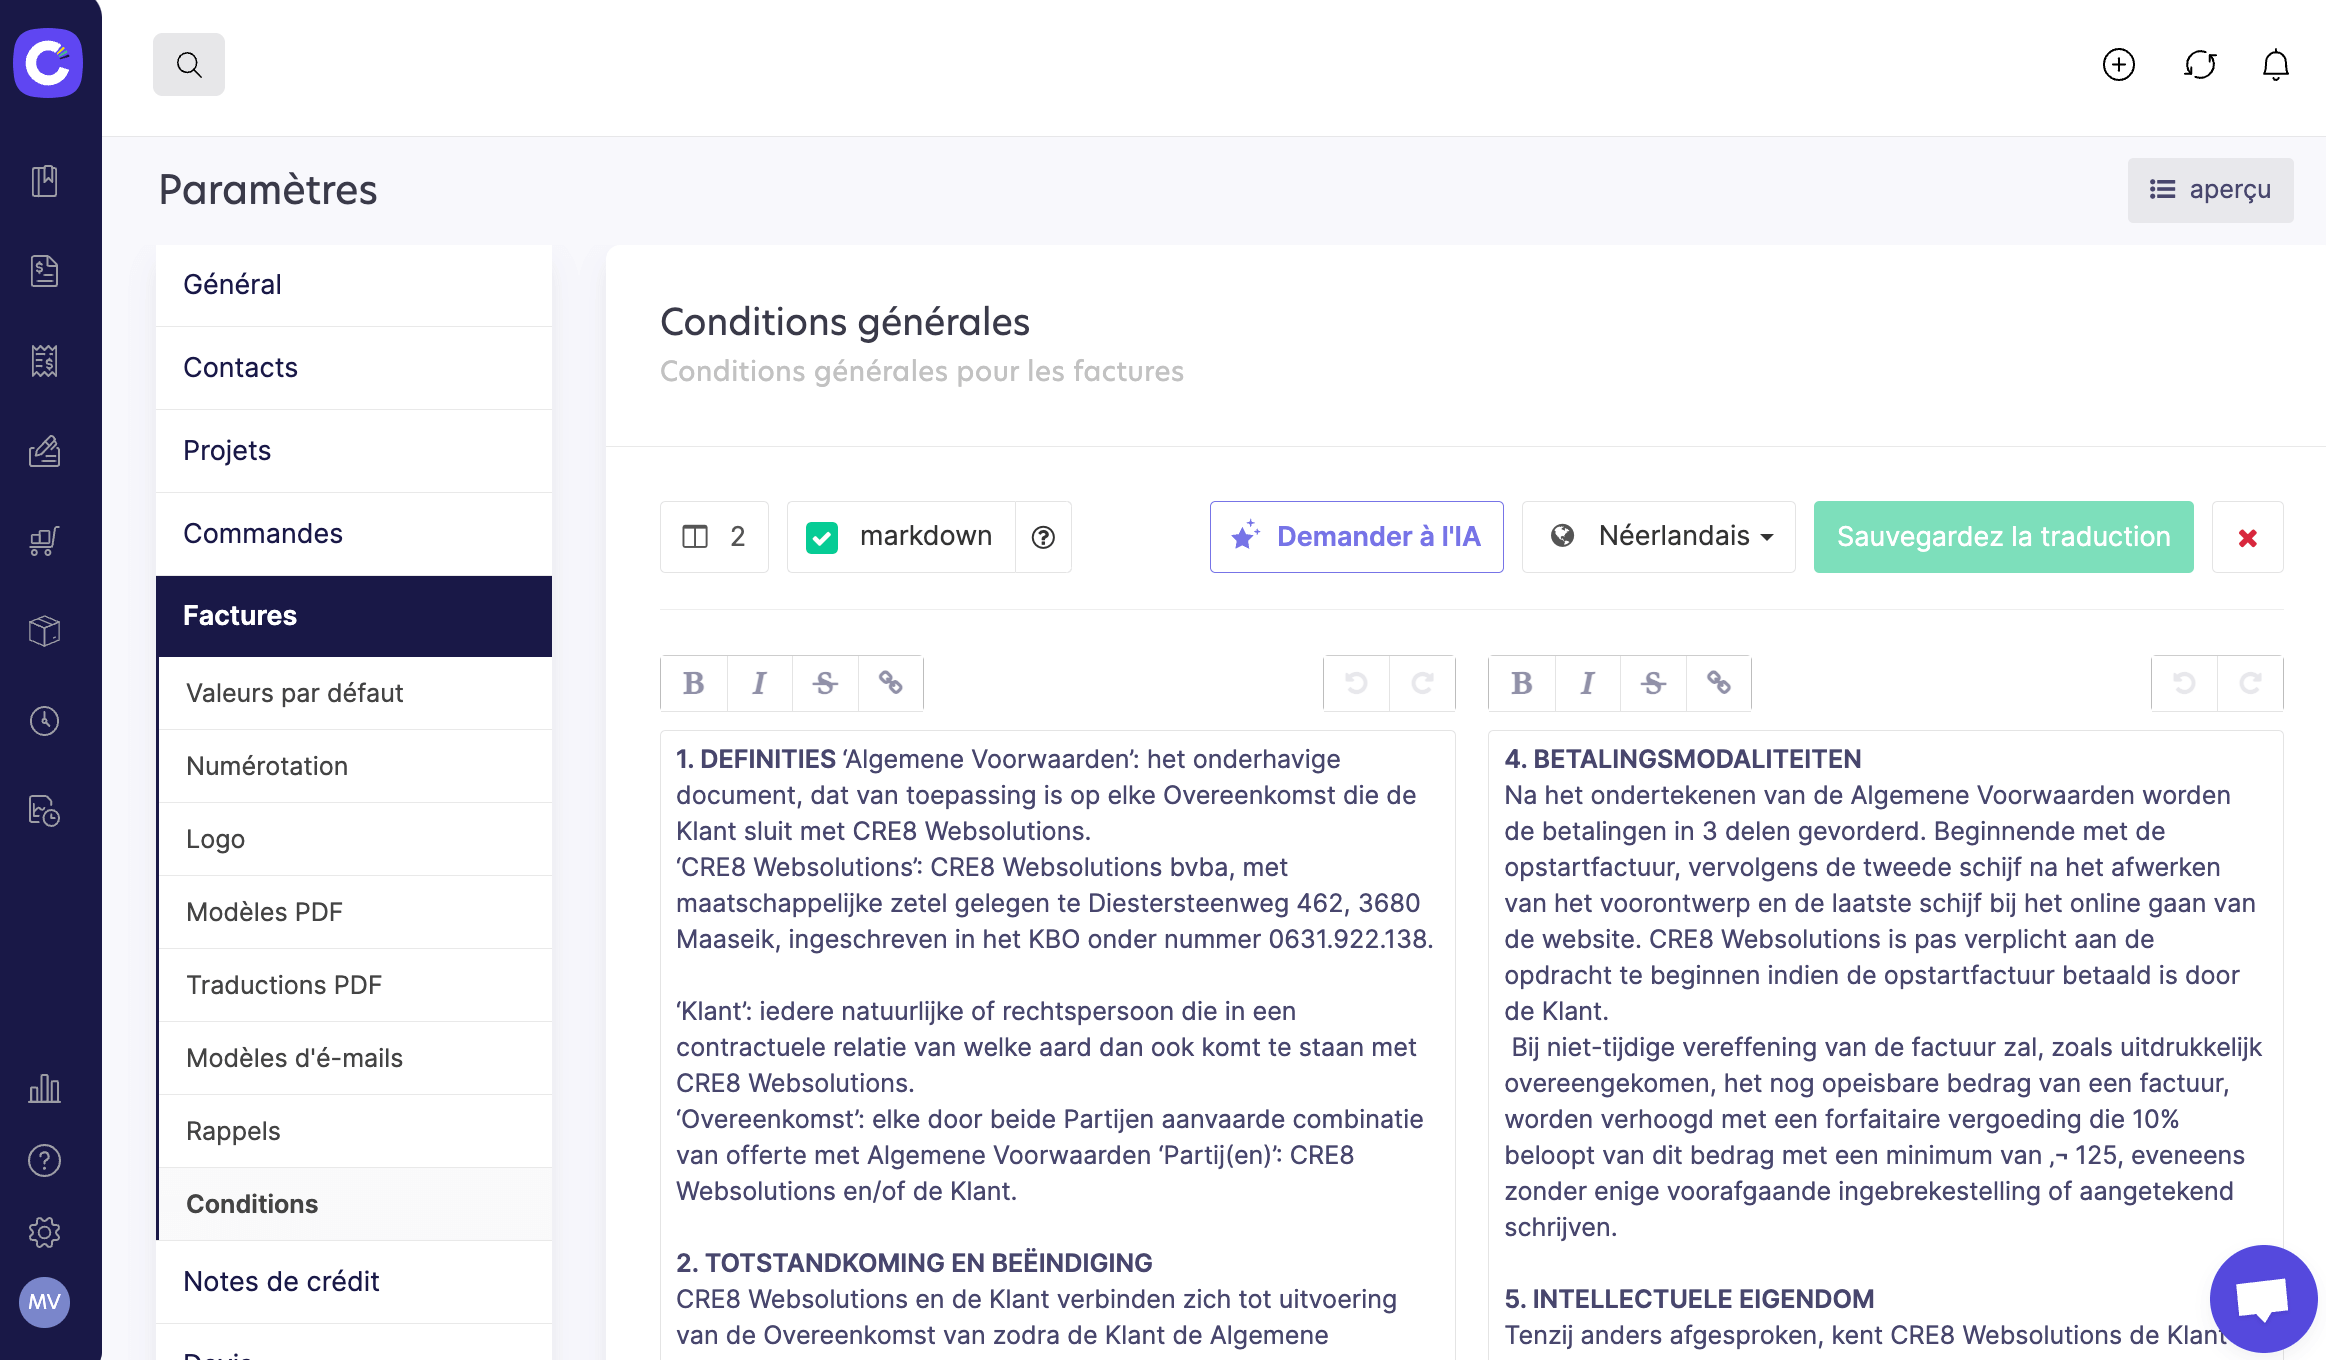The height and width of the screenshot is (1360, 2326).
Task: Open the contacts book sidebar icon
Action: pos(45,181)
